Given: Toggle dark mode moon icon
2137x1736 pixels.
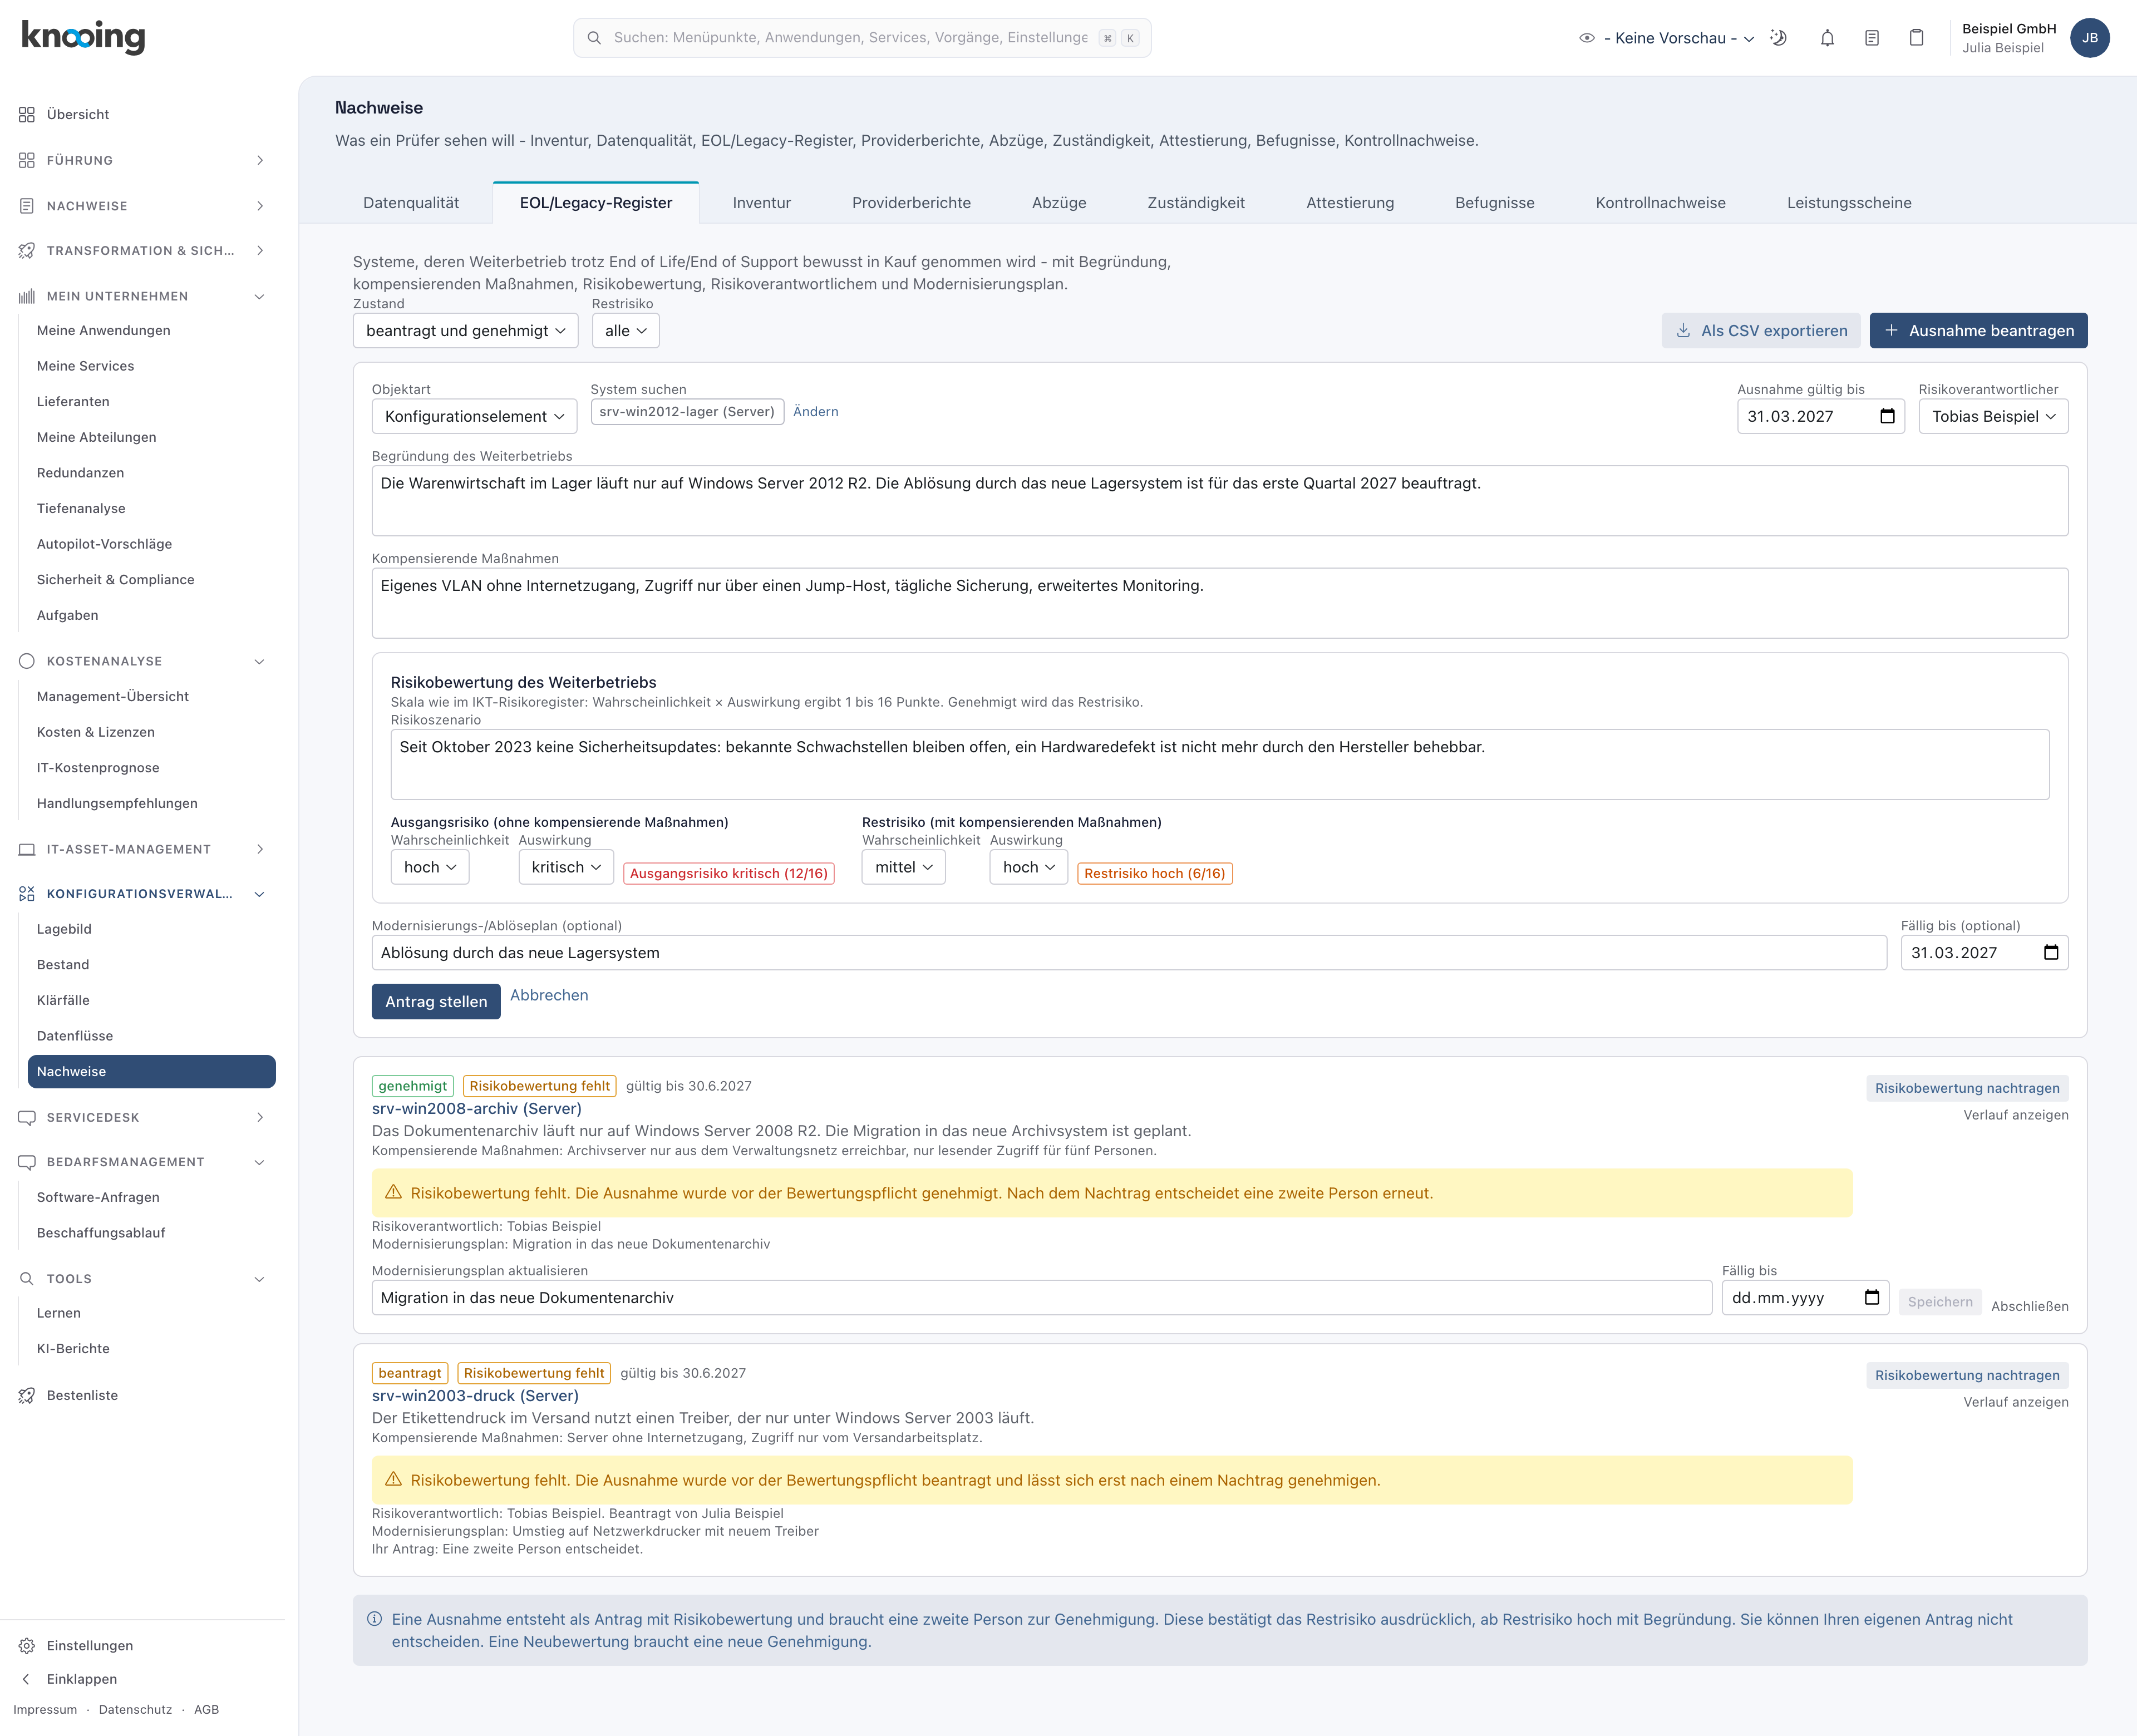Looking at the screenshot, I should pos(1778,38).
